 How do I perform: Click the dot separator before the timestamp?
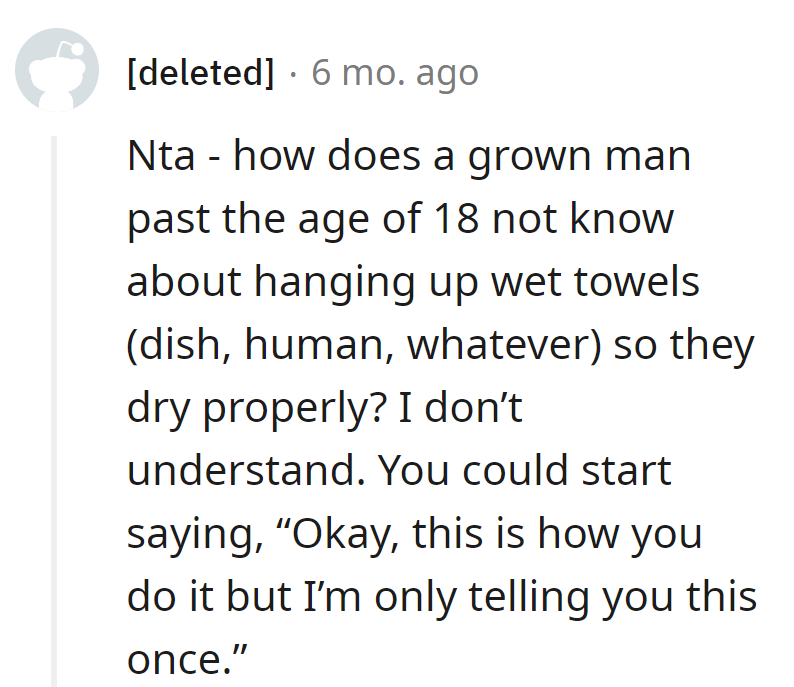pyautogui.click(x=292, y=73)
